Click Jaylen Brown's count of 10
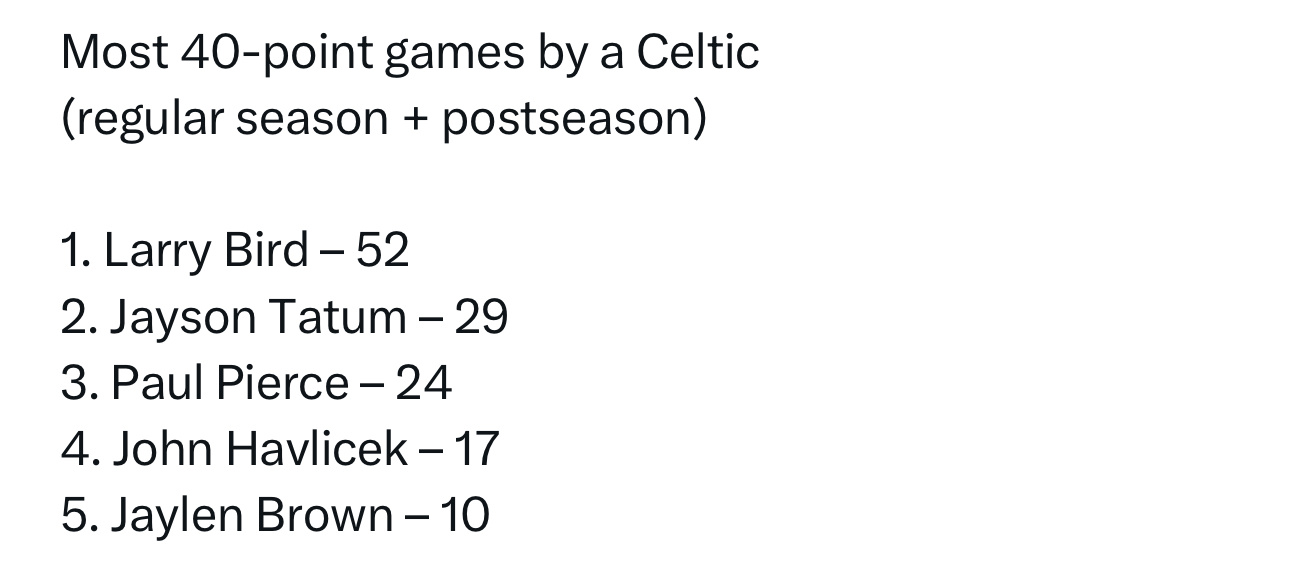The width and height of the screenshot is (1290, 580). tap(465, 515)
